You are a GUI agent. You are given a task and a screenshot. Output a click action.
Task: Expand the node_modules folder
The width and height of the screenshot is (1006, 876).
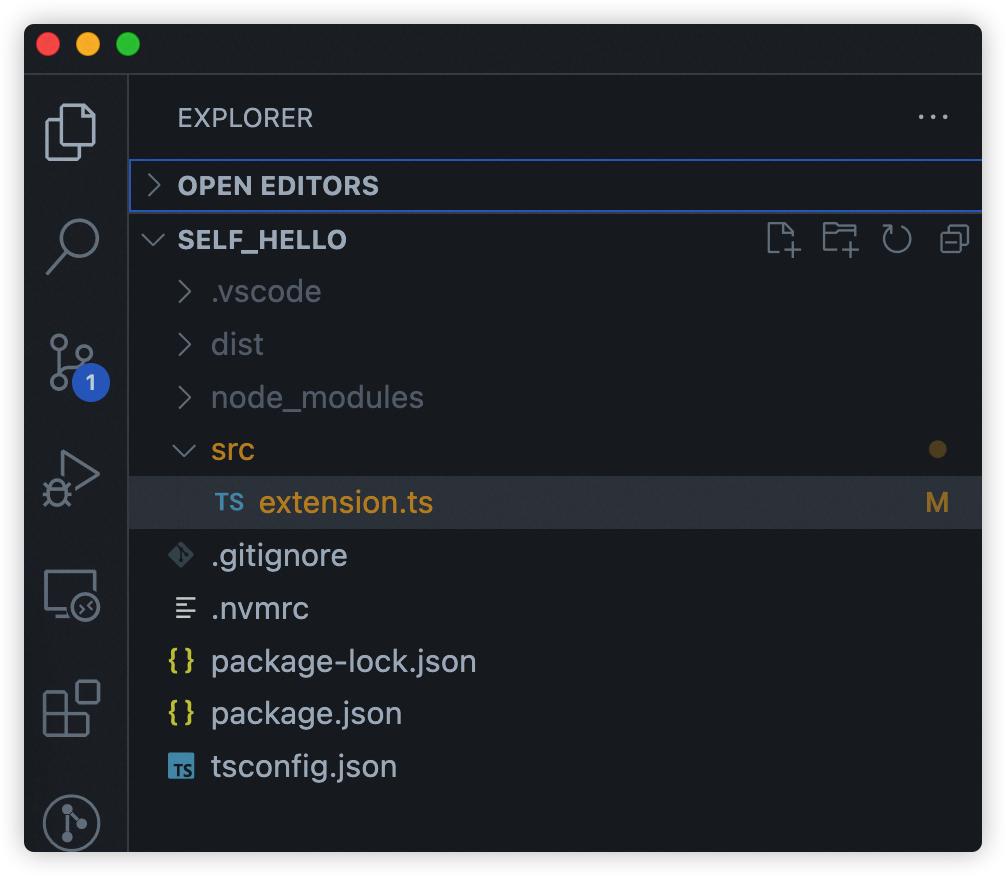coord(316,397)
